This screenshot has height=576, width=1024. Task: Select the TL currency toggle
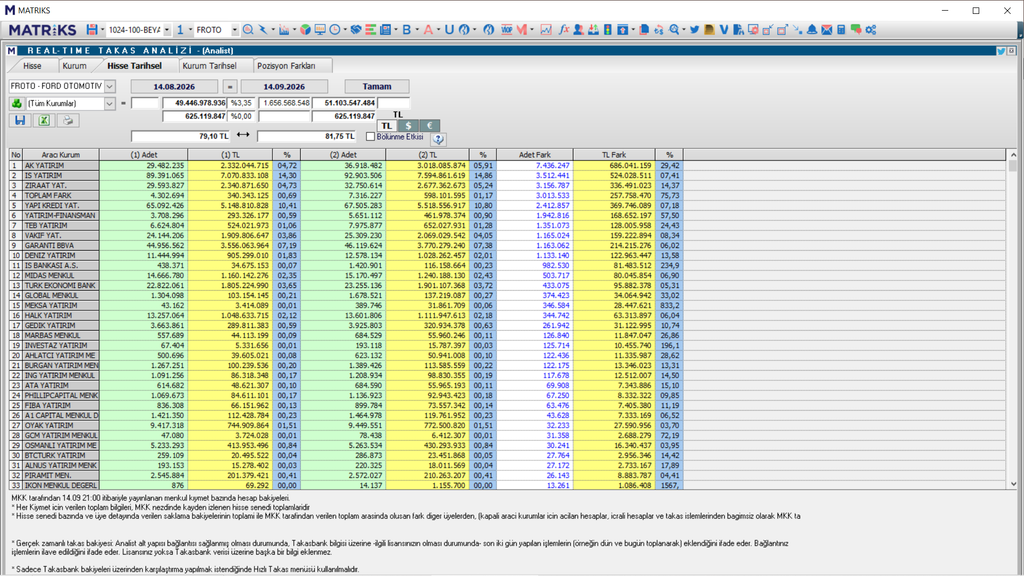pyautogui.click(x=387, y=125)
